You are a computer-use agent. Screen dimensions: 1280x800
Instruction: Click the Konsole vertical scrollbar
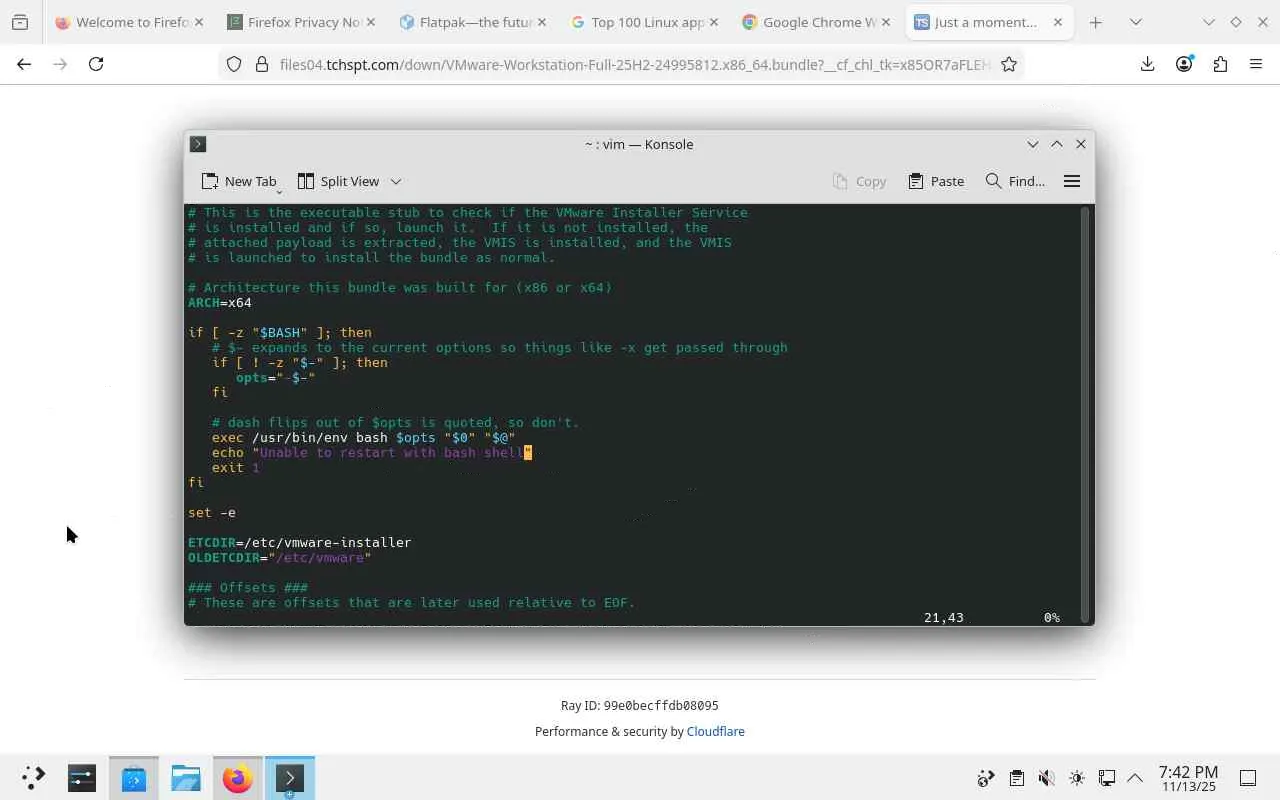click(1084, 414)
